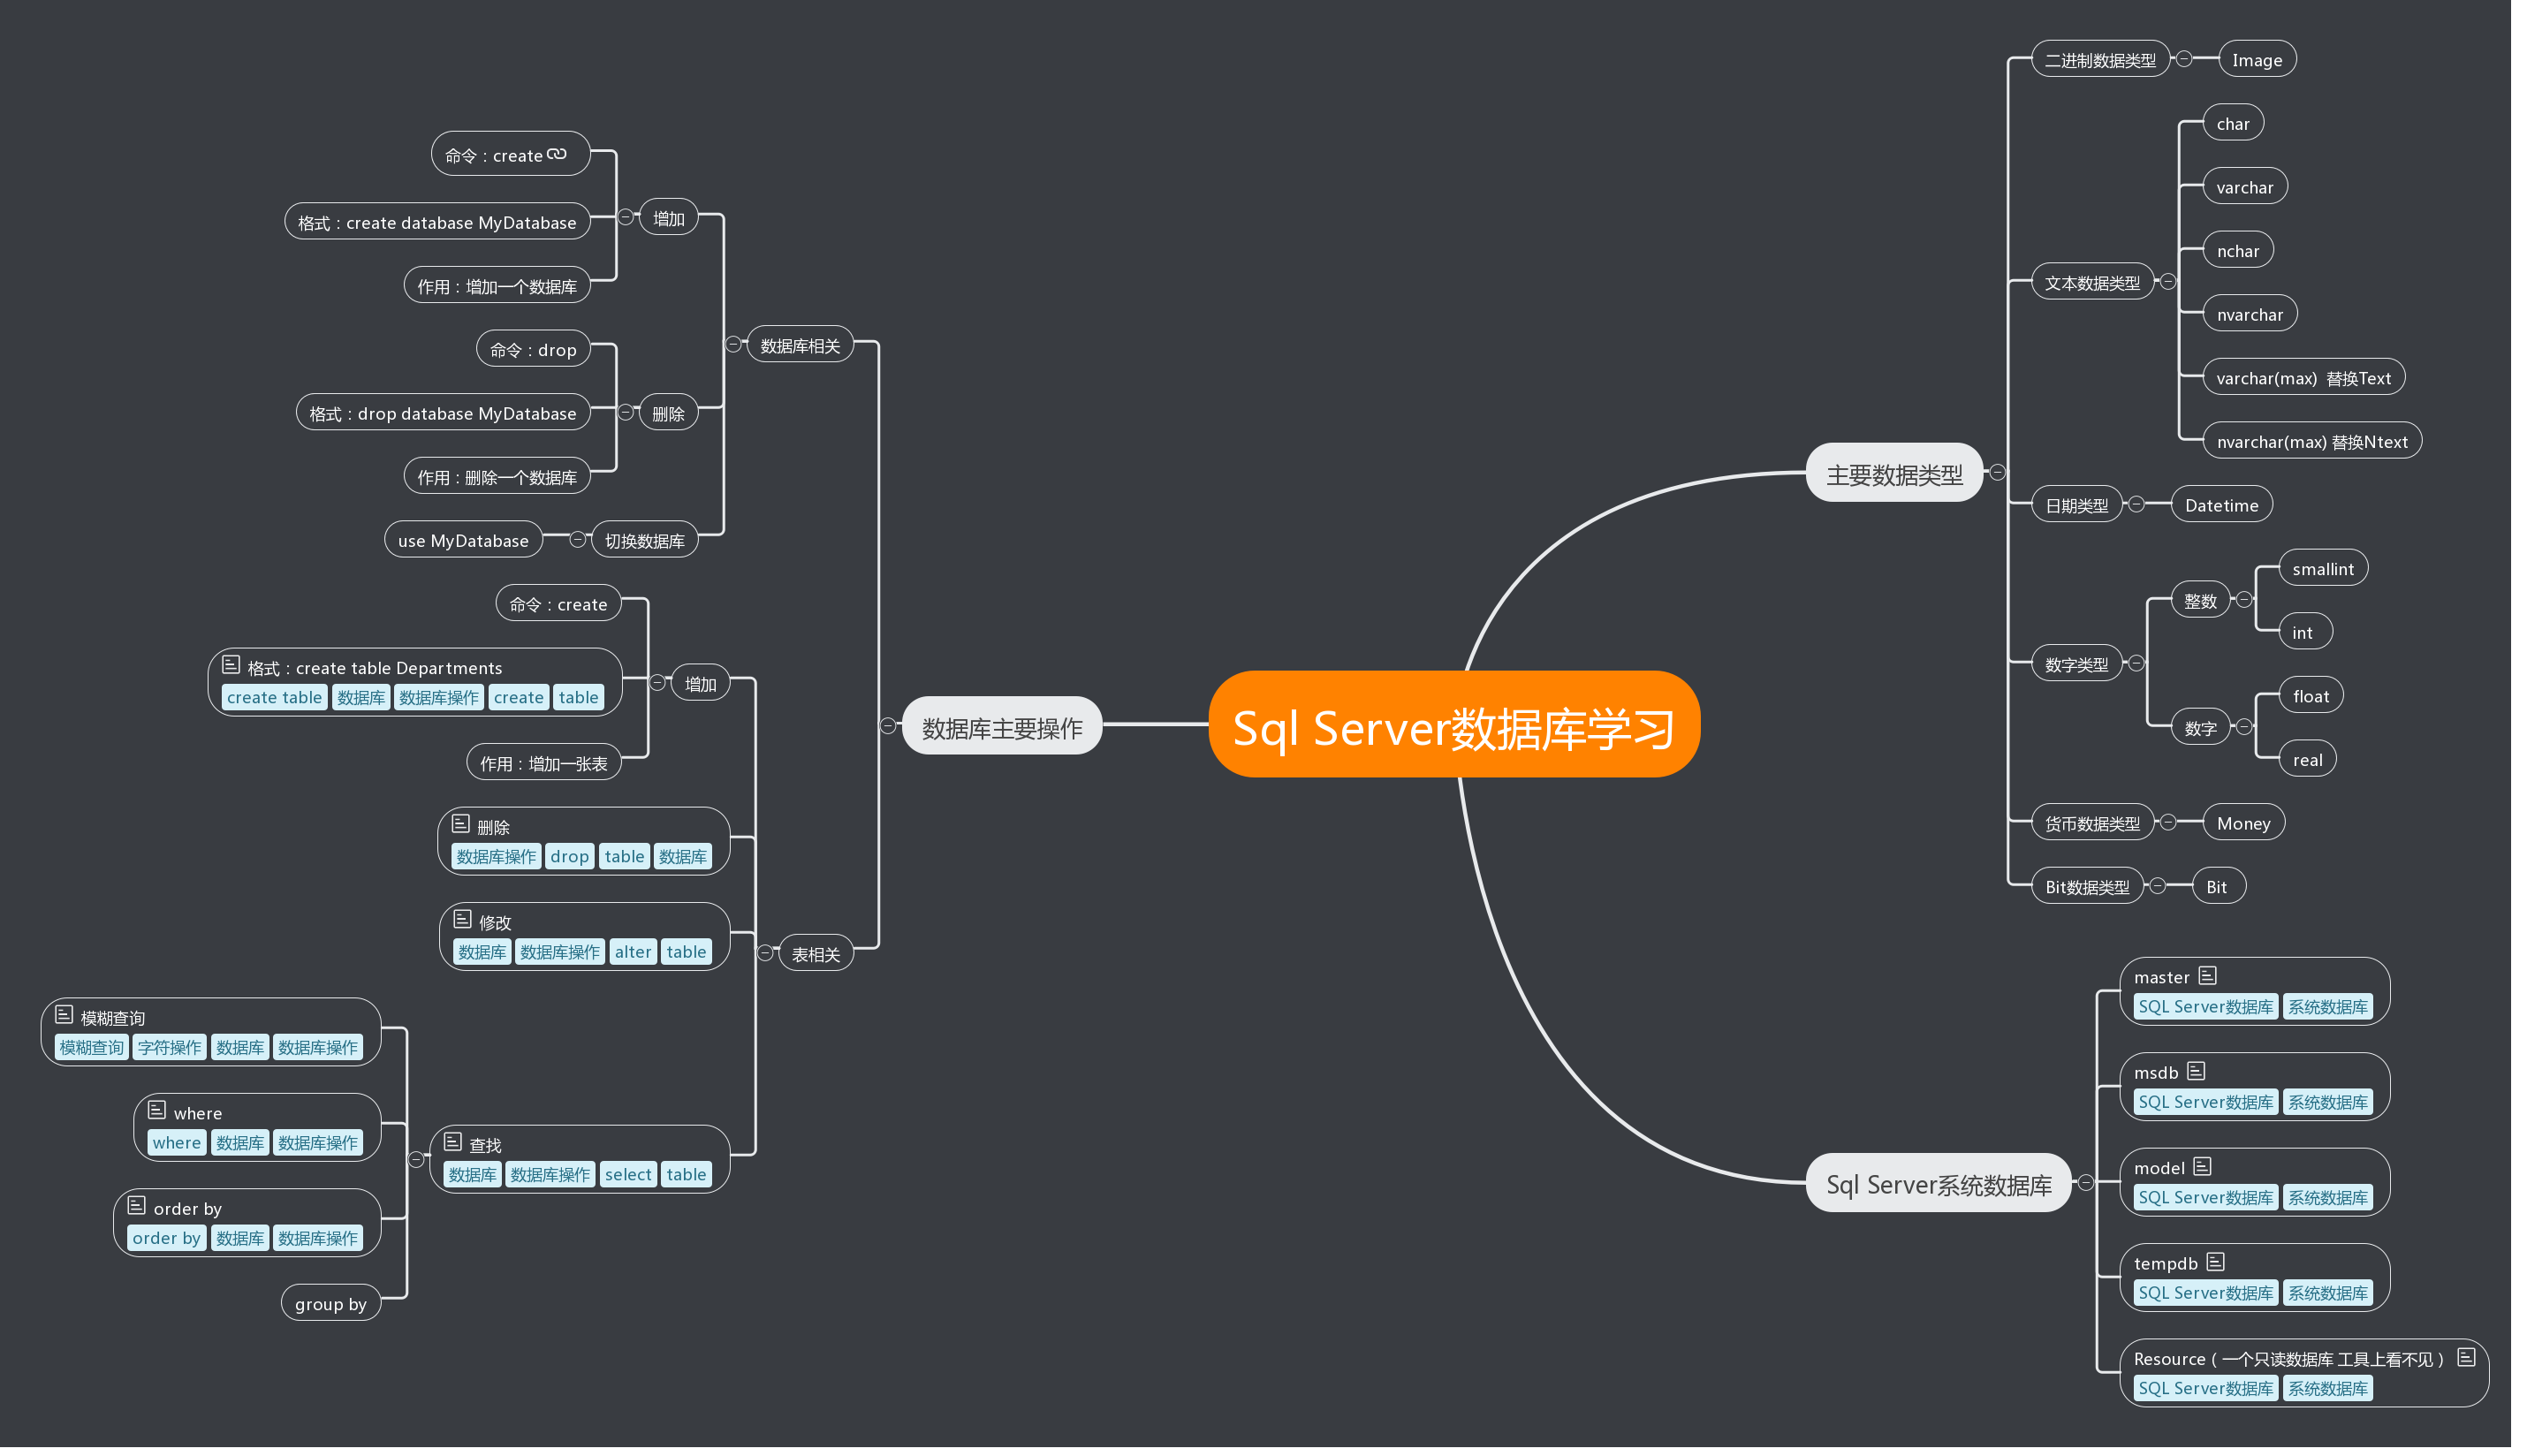
Task: Collapse children of 表相关 node
Action: click(x=765, y=953)
